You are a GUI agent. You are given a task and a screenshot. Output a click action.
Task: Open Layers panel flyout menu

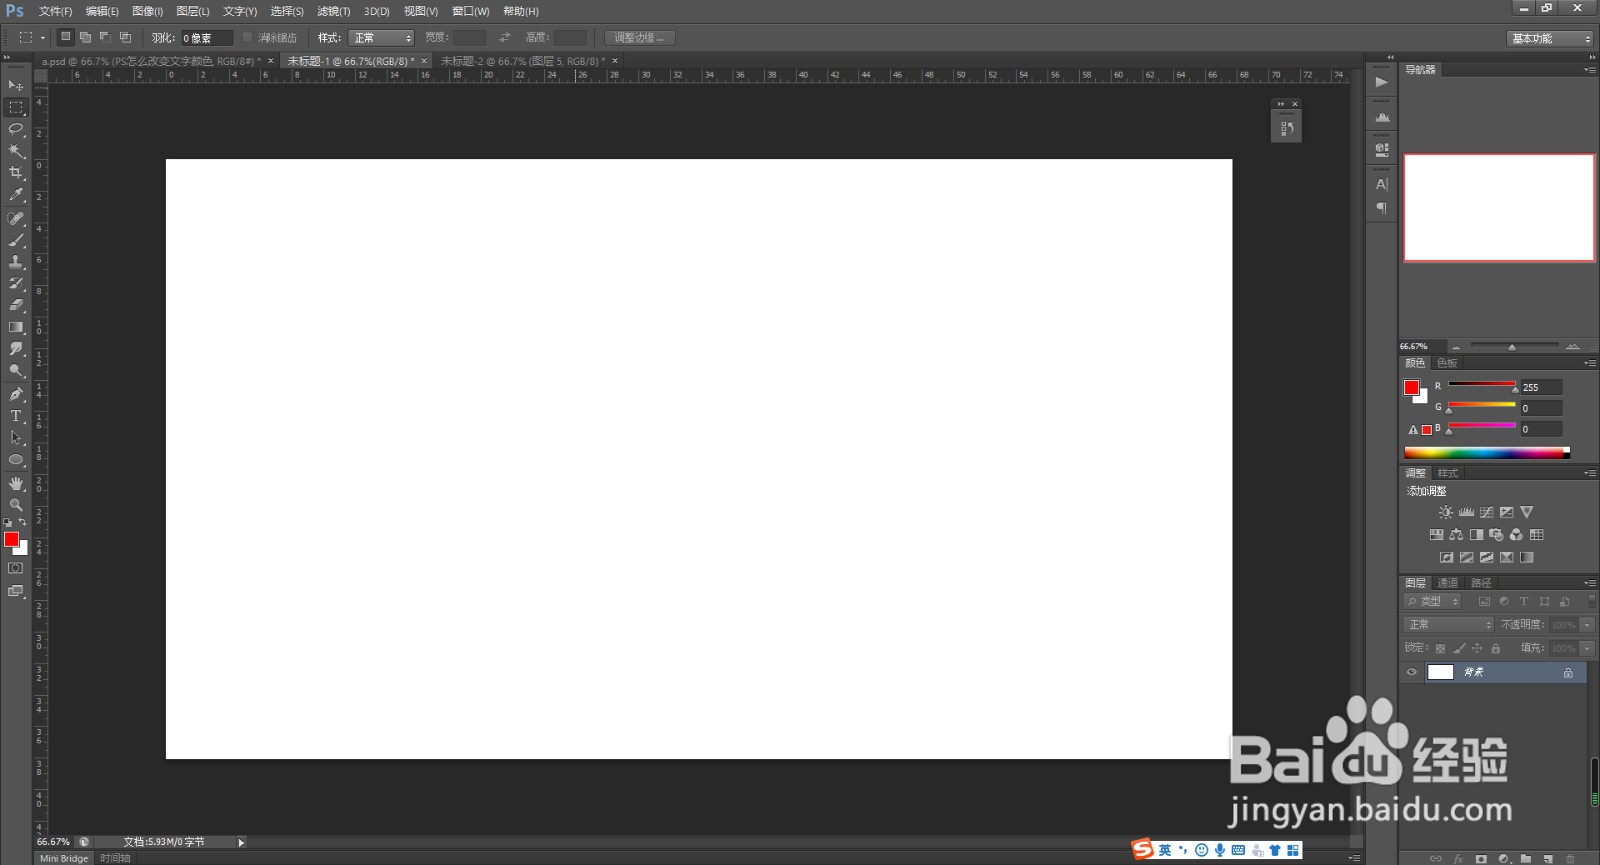pos(1590,583)
